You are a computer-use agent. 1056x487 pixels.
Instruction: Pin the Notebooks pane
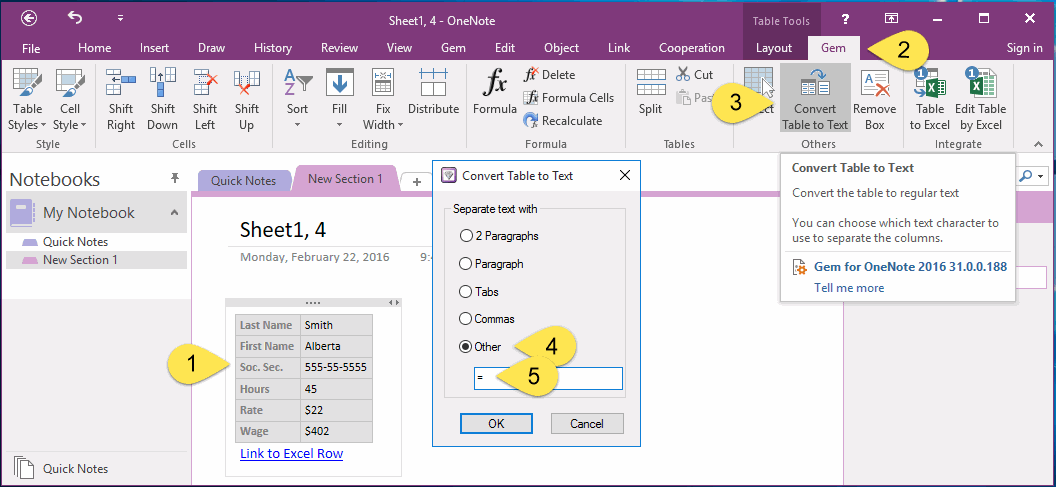point(175,178)
